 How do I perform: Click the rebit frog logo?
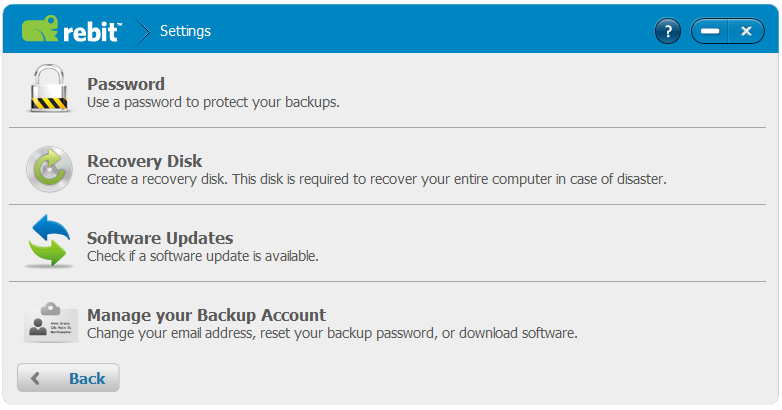(40, 28)
